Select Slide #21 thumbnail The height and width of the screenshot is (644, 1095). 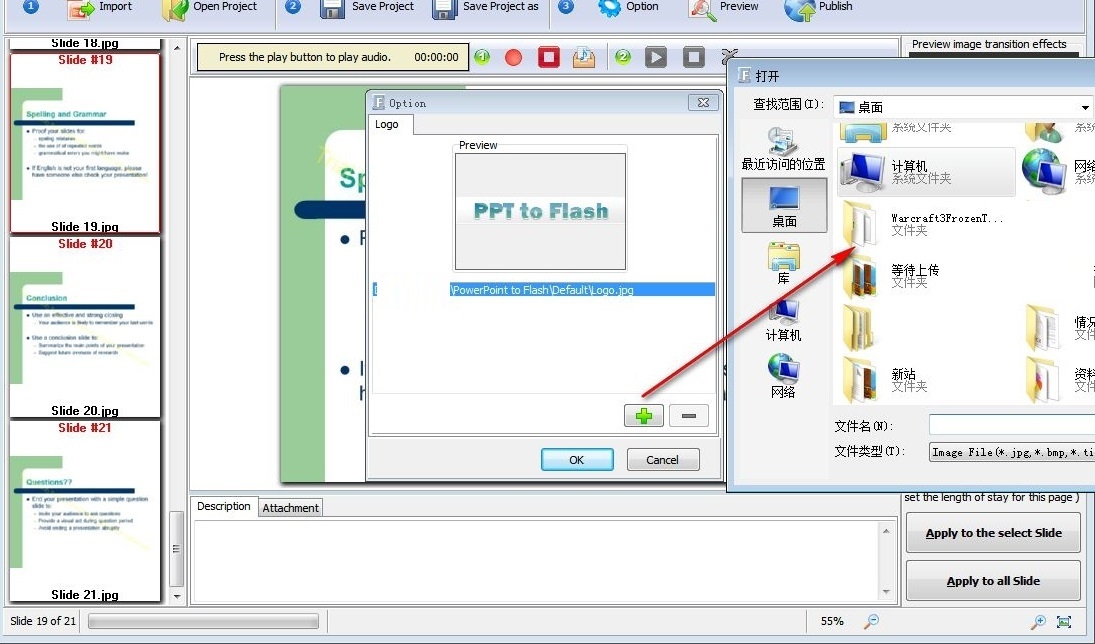[x=85, y=511]
